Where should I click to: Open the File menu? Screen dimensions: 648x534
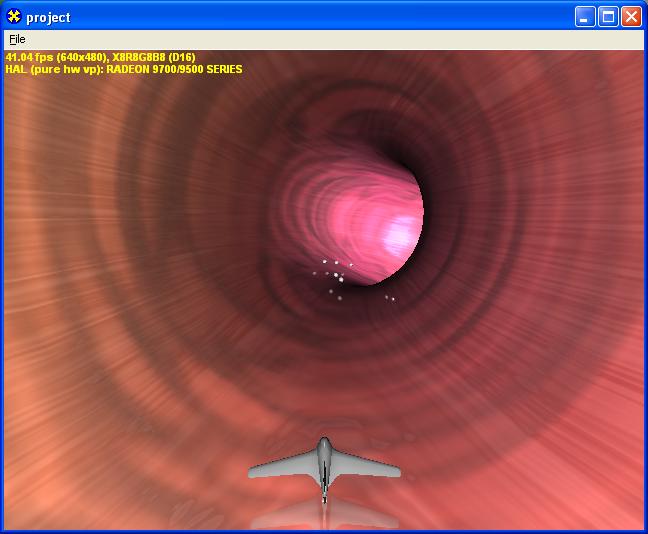pyautogui.click(x=17, y=39)
